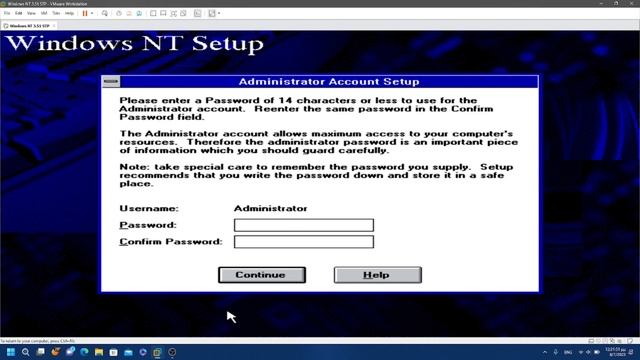The width and height of the screenshot is (640, 360).
Task: Switch to console view icon
Action: (163, 13)
